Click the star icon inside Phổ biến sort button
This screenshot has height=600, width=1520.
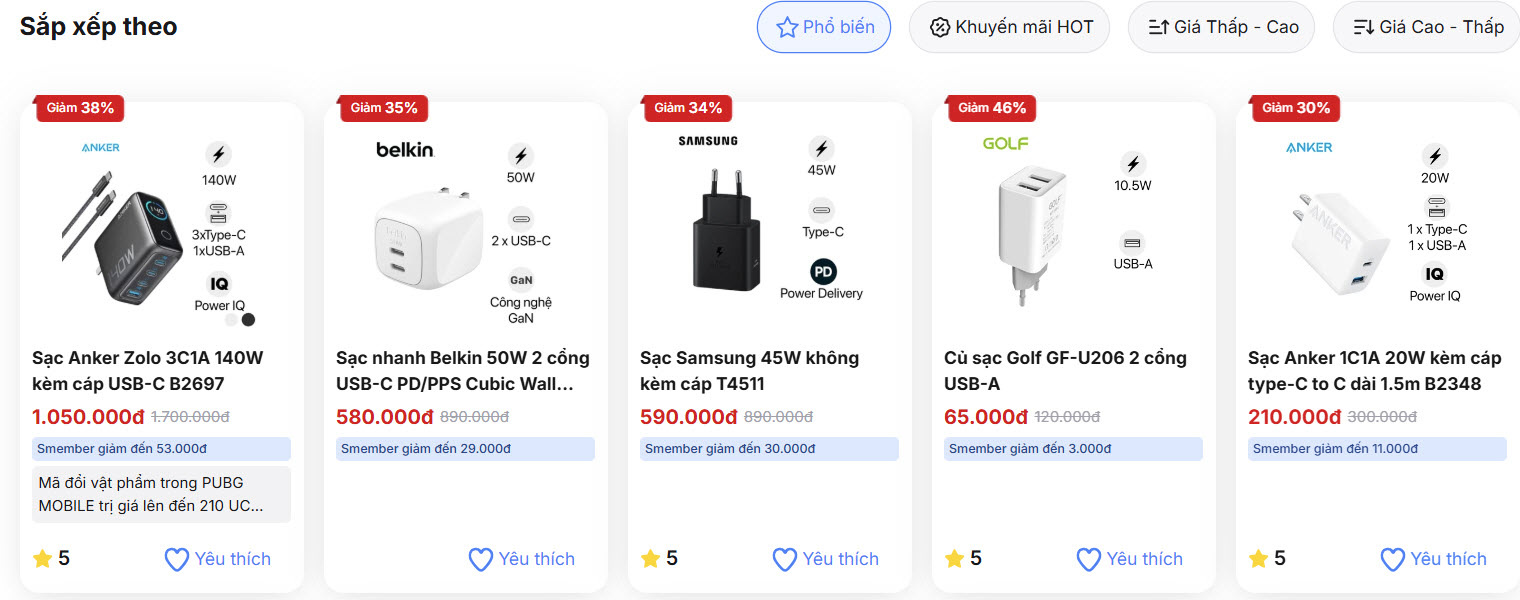coord(786,27)
